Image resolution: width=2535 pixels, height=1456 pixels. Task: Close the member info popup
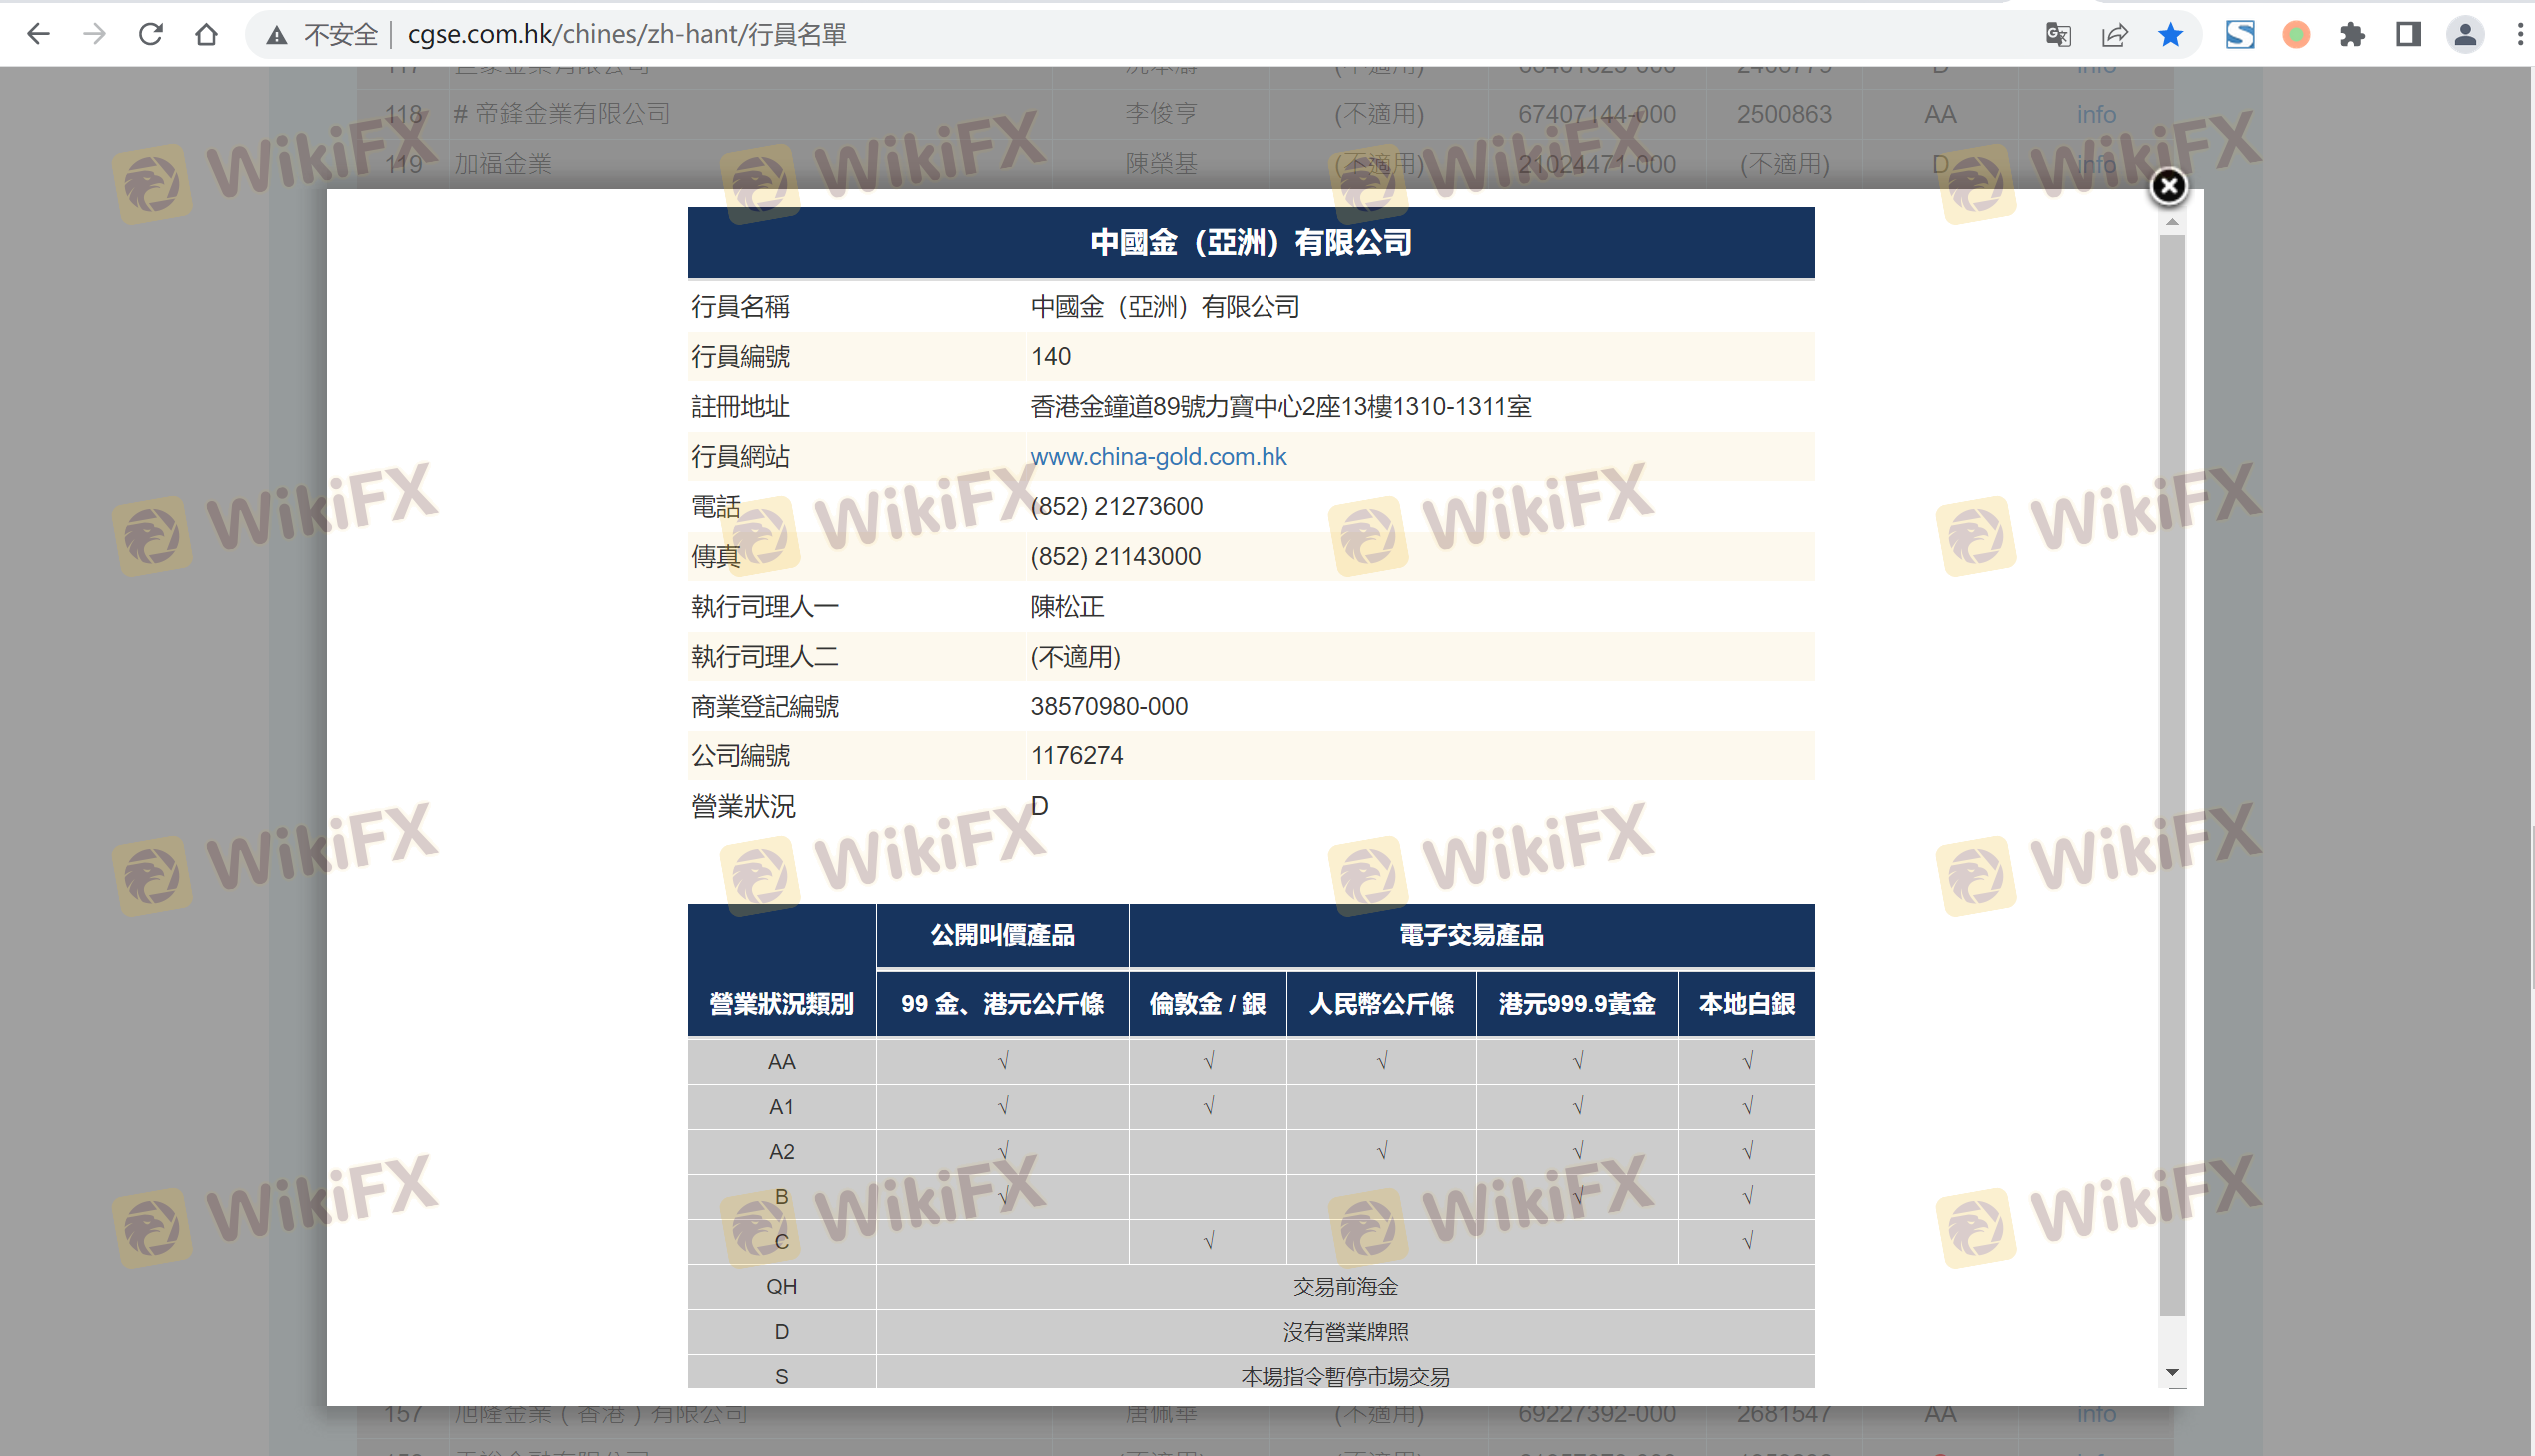(2168, 186)
